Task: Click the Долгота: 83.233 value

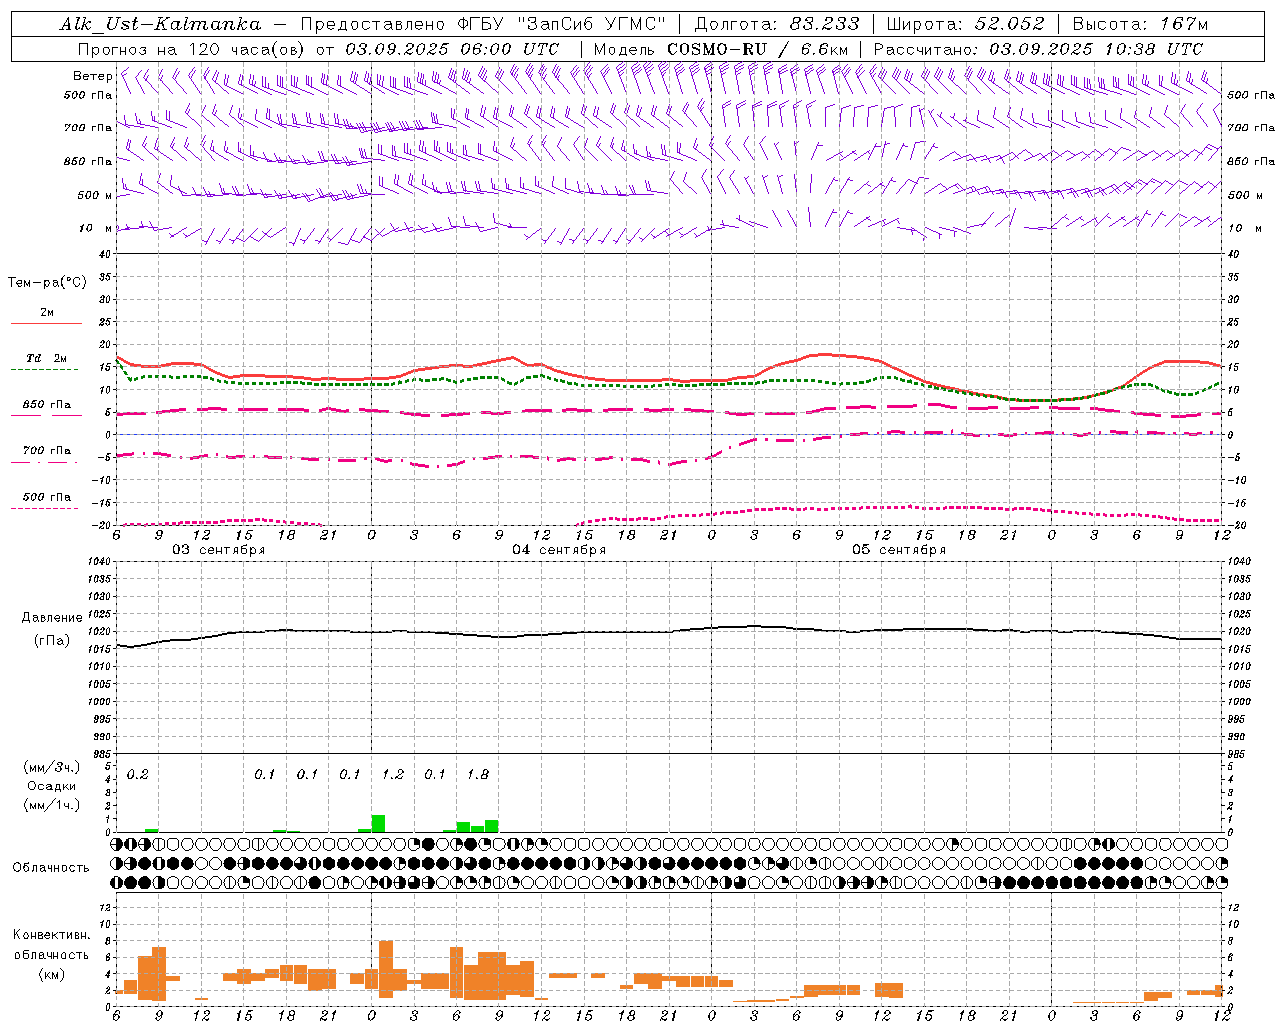Action: [x=777, y=24]
